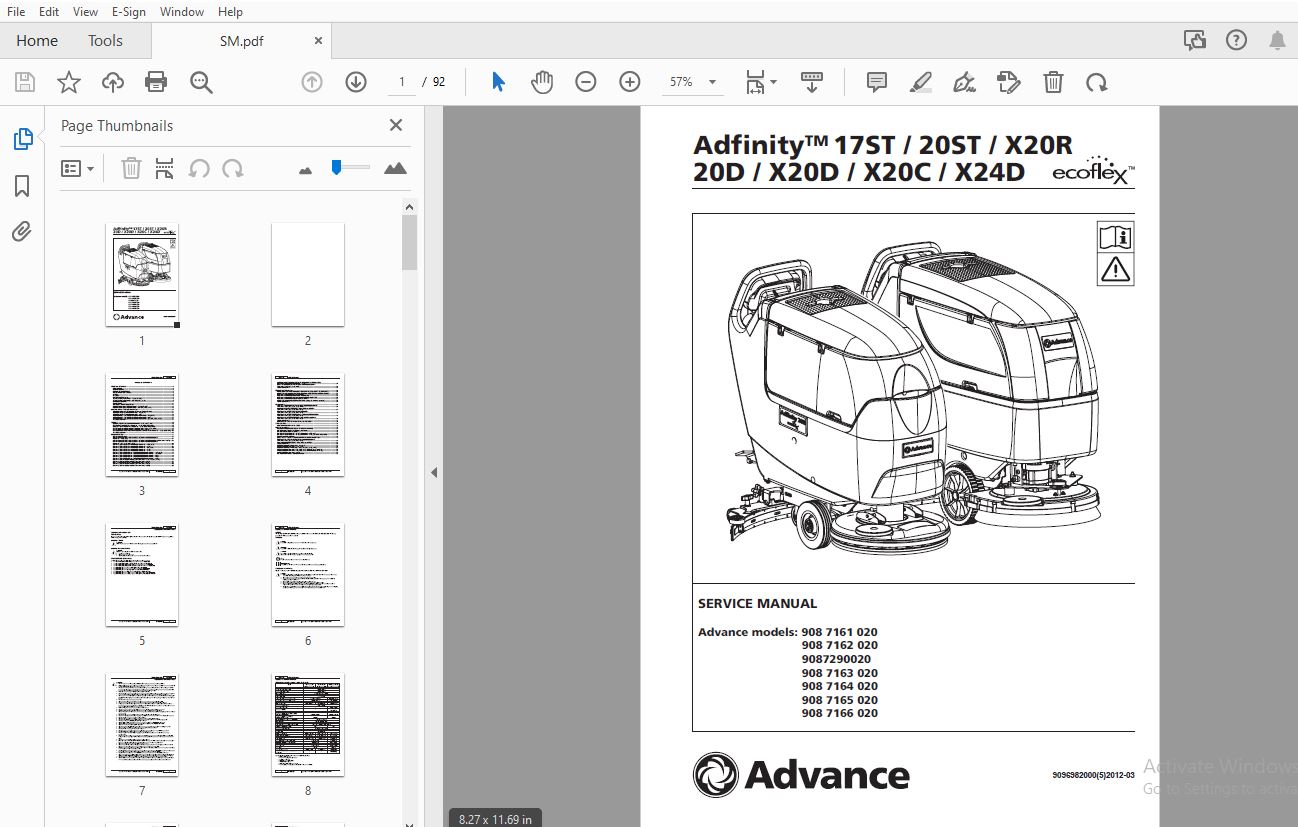Reduce thumbnail size small mountain icon

click(306, 170)
